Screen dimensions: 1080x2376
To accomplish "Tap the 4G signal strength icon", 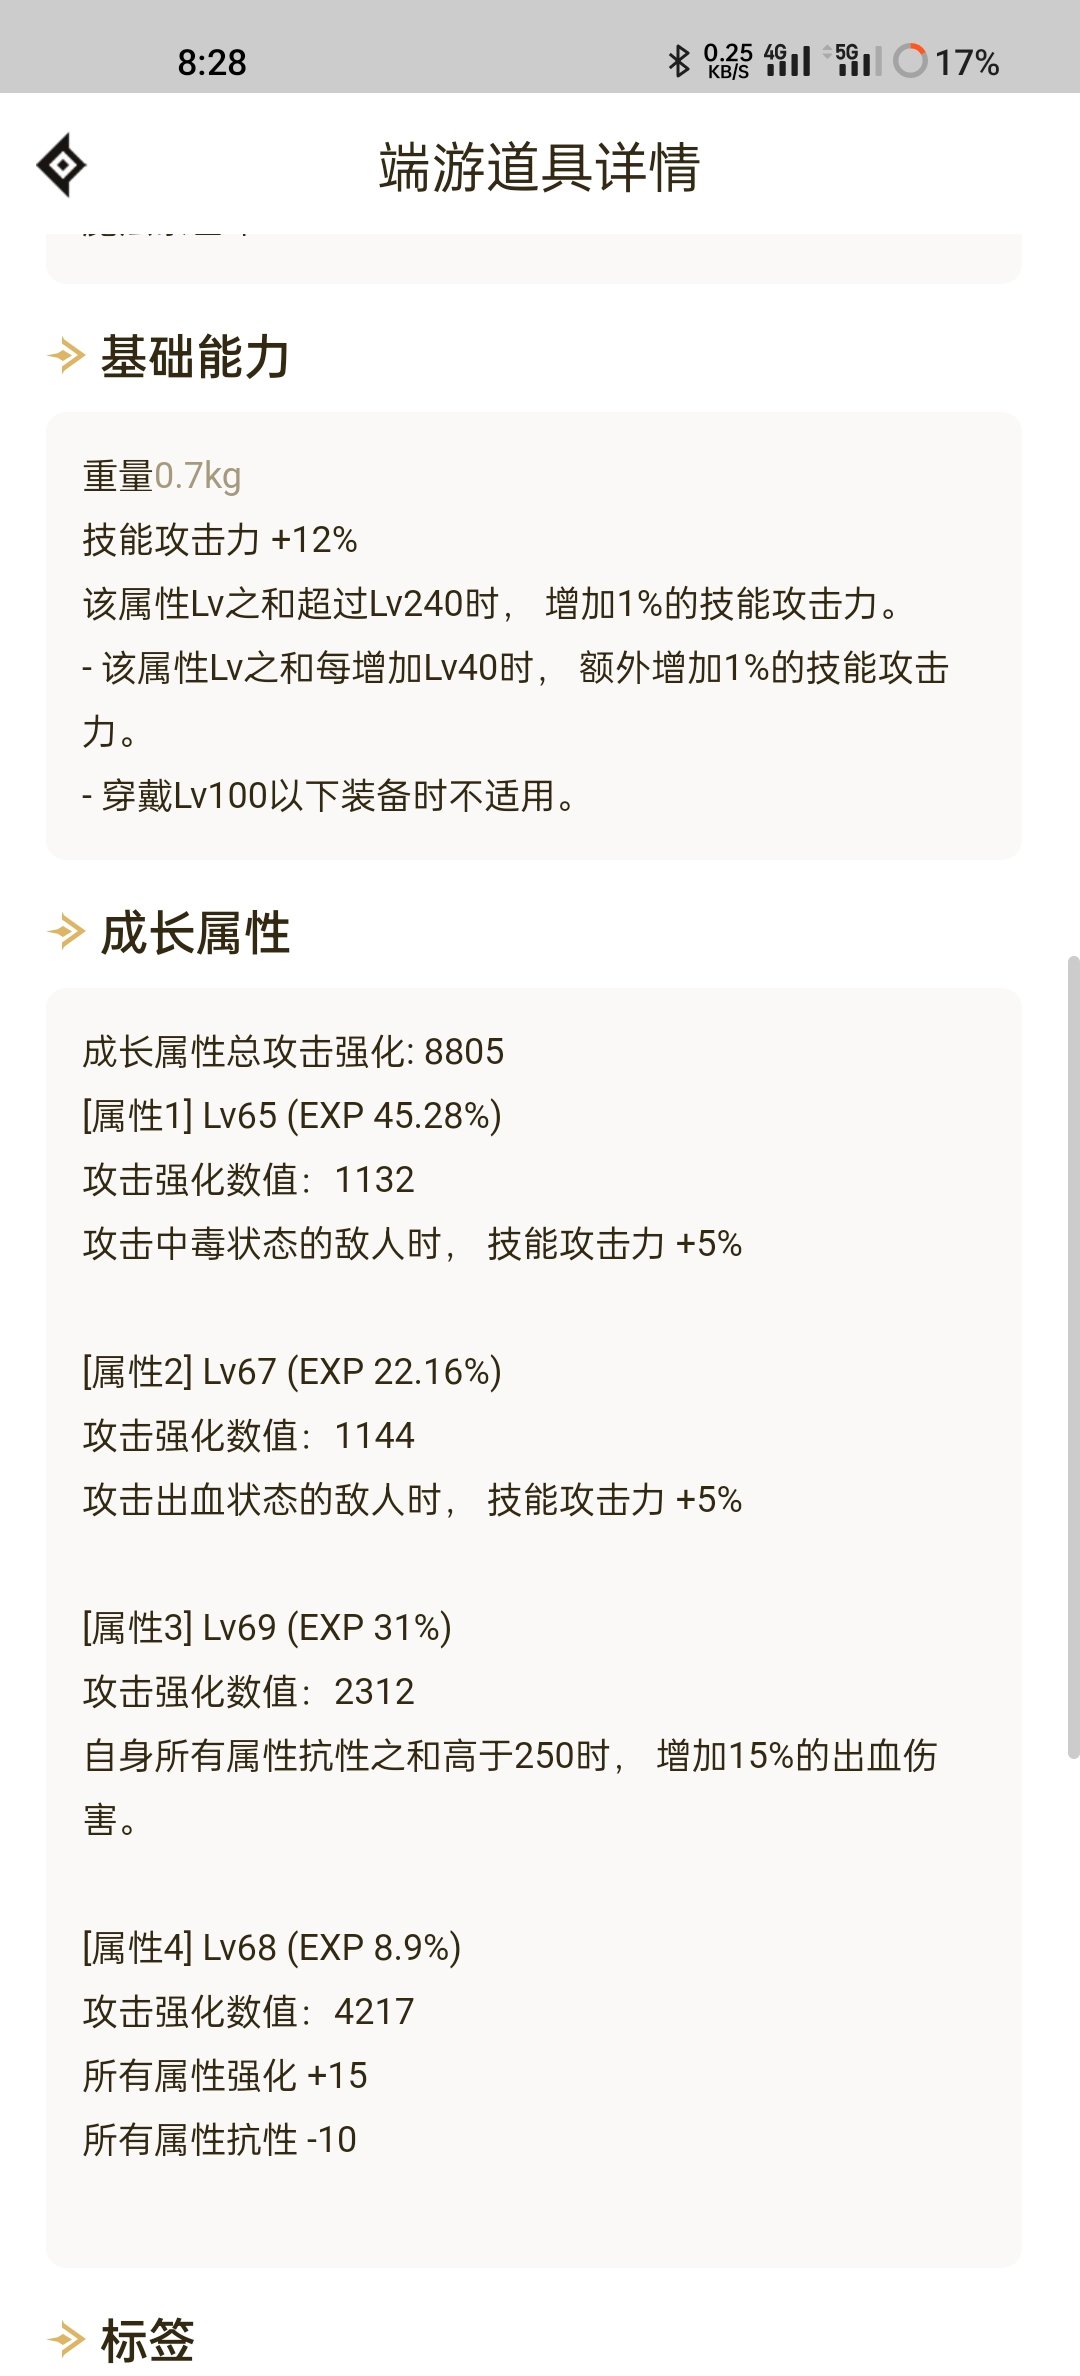I will (787, 60).
